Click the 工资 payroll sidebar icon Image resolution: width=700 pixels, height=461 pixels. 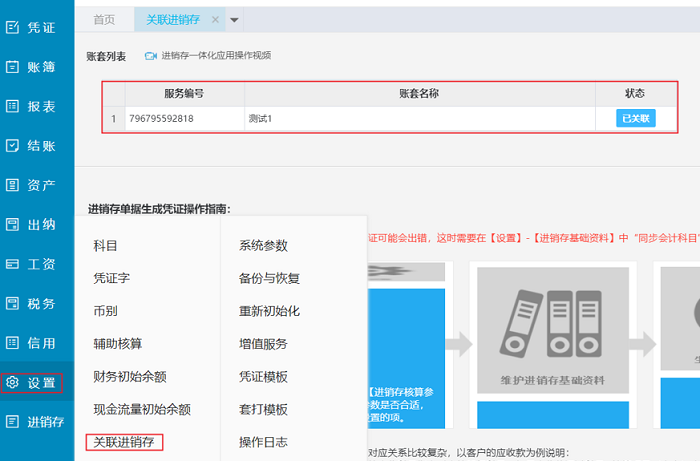coord(13,264)
